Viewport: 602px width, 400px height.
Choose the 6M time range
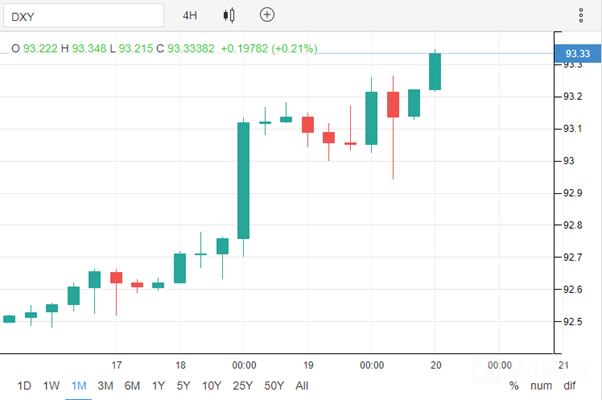coord(132,386)
